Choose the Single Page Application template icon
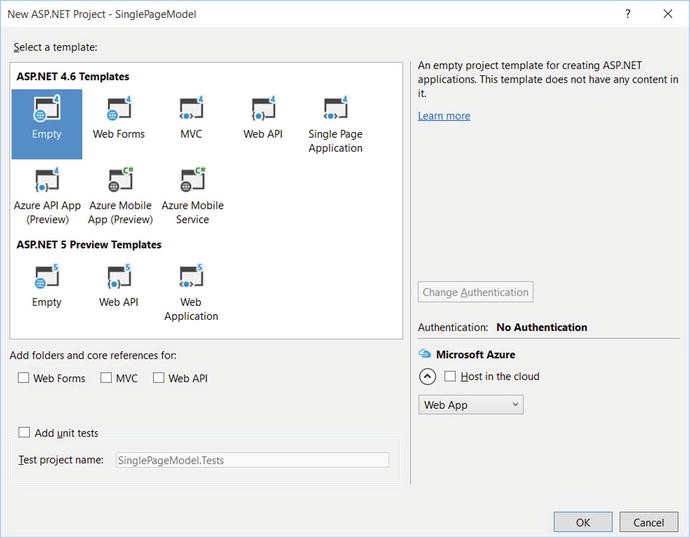690x538 pixels. coord(335,109)
